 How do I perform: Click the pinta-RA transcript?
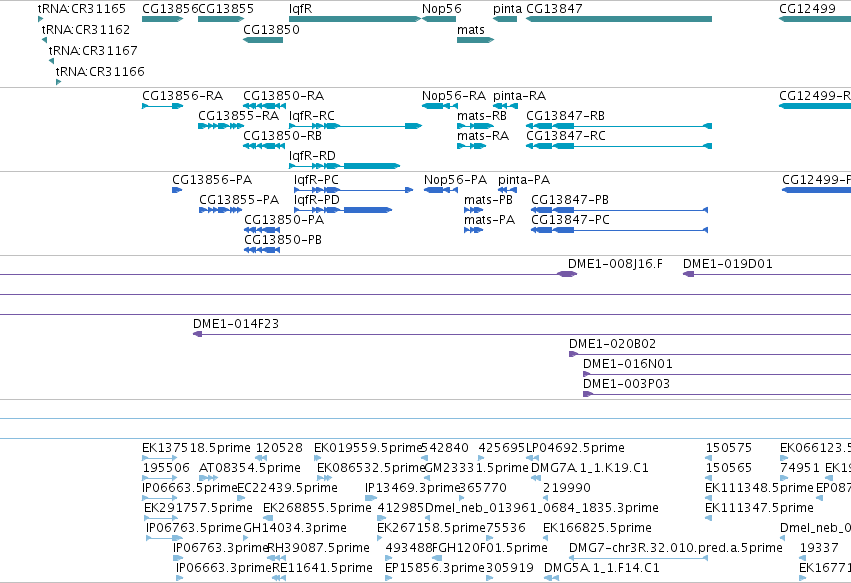505,106
